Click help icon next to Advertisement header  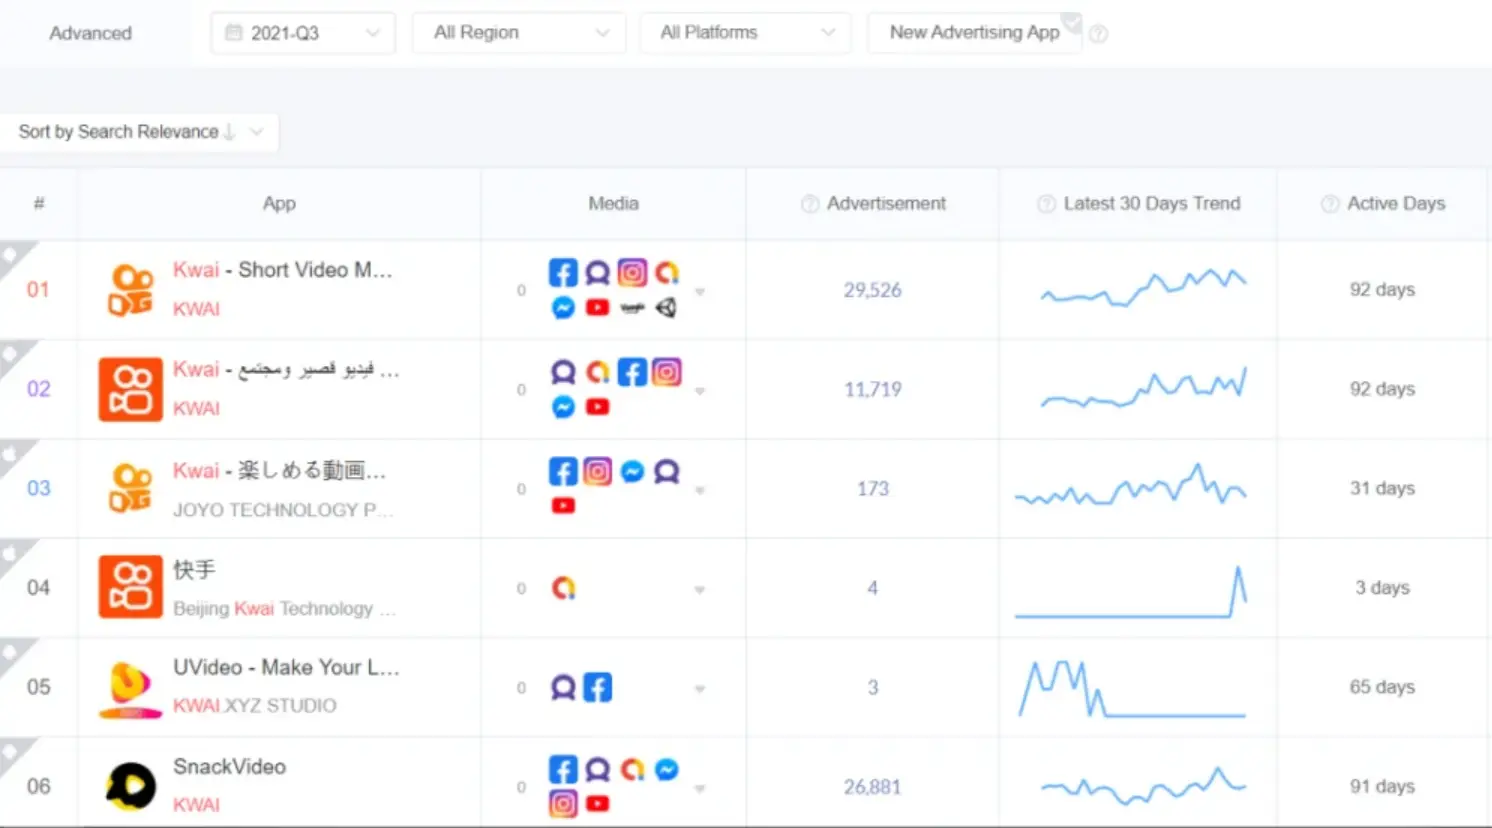pos(810,204)
